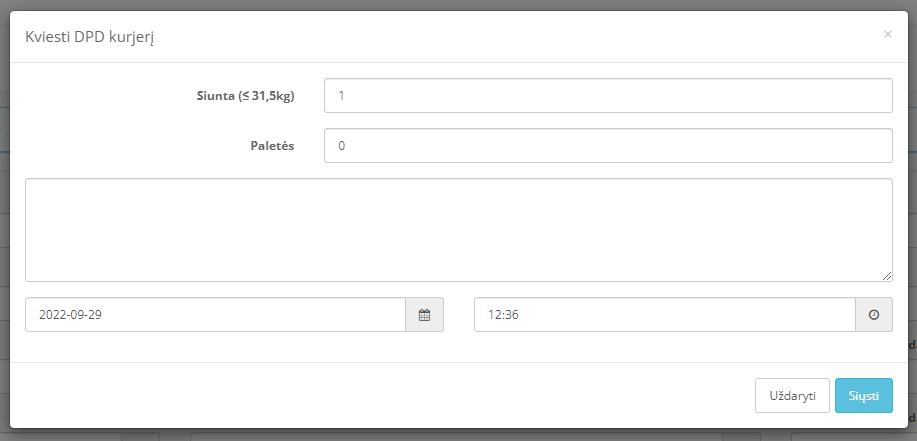This screenshot has height=441, width=917.
Task: Click the Uždaryti button
Action: (x=792, y=395)
